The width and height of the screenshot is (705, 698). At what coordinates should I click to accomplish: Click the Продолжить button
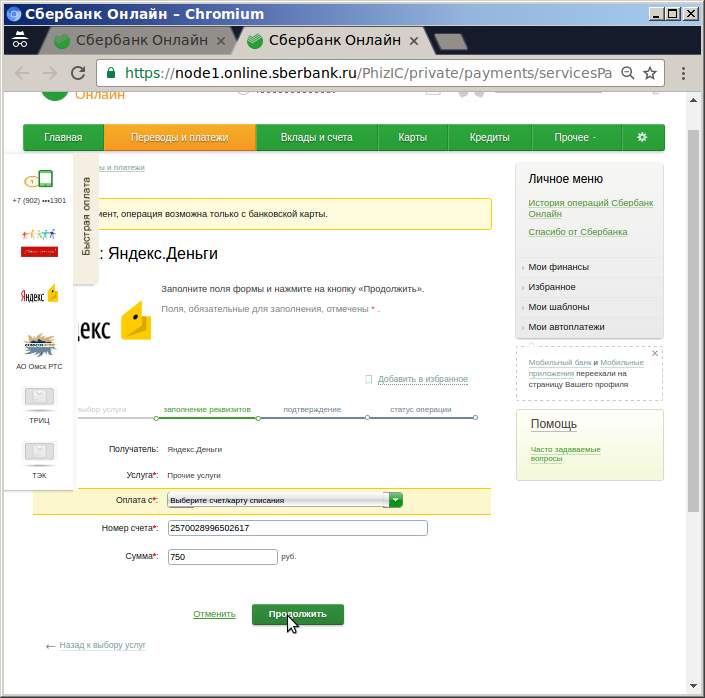[x=298, y=614]
